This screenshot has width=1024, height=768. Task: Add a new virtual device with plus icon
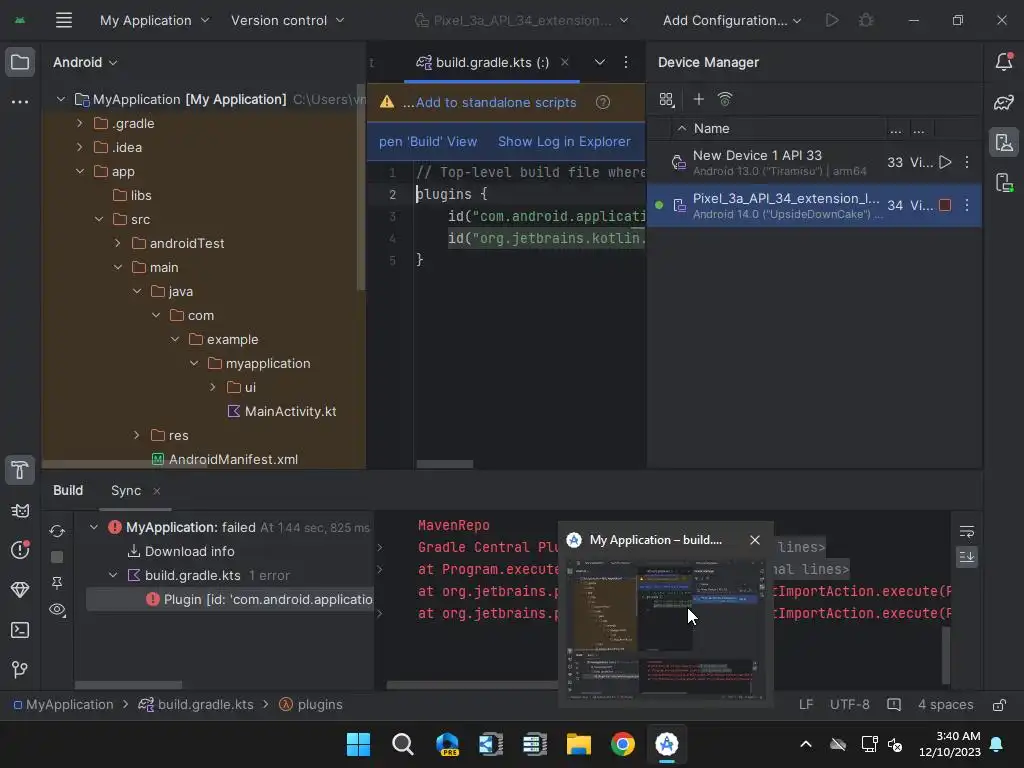[698, 99]
